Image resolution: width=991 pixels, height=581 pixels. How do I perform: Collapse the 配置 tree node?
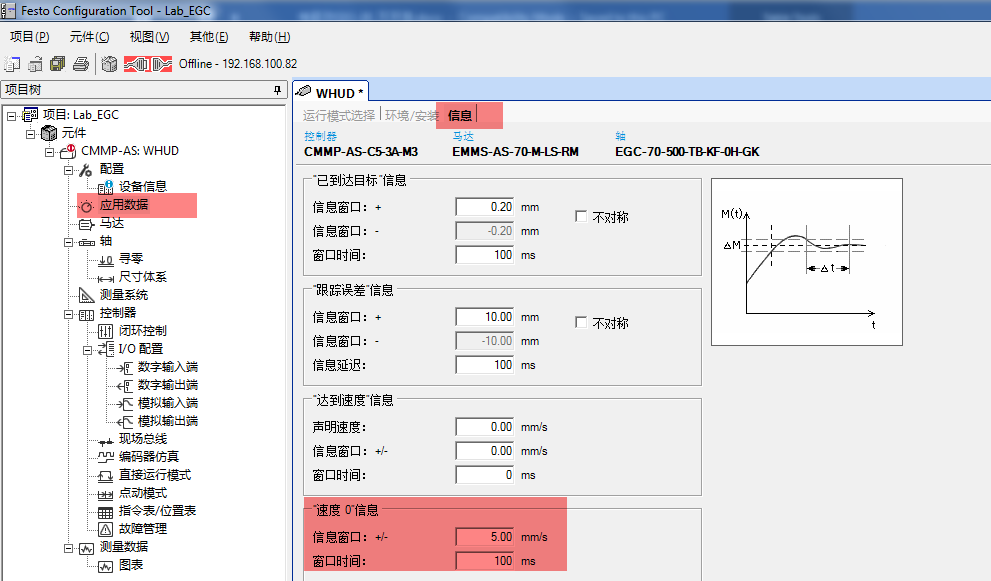click(x=68, y=169)
